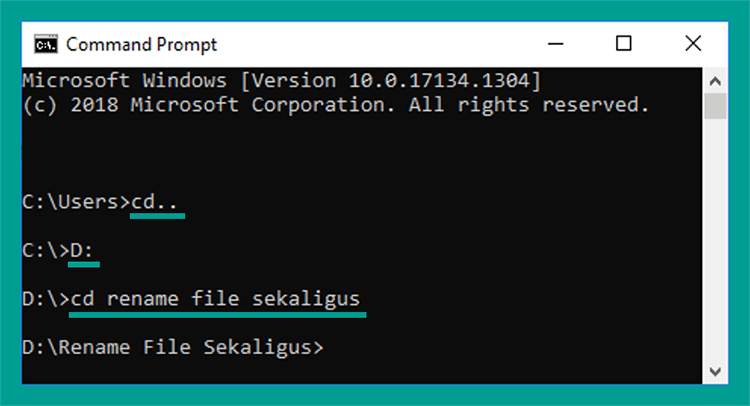
Task: Click the scrollbar up arrow
Action: click(715, 81)
